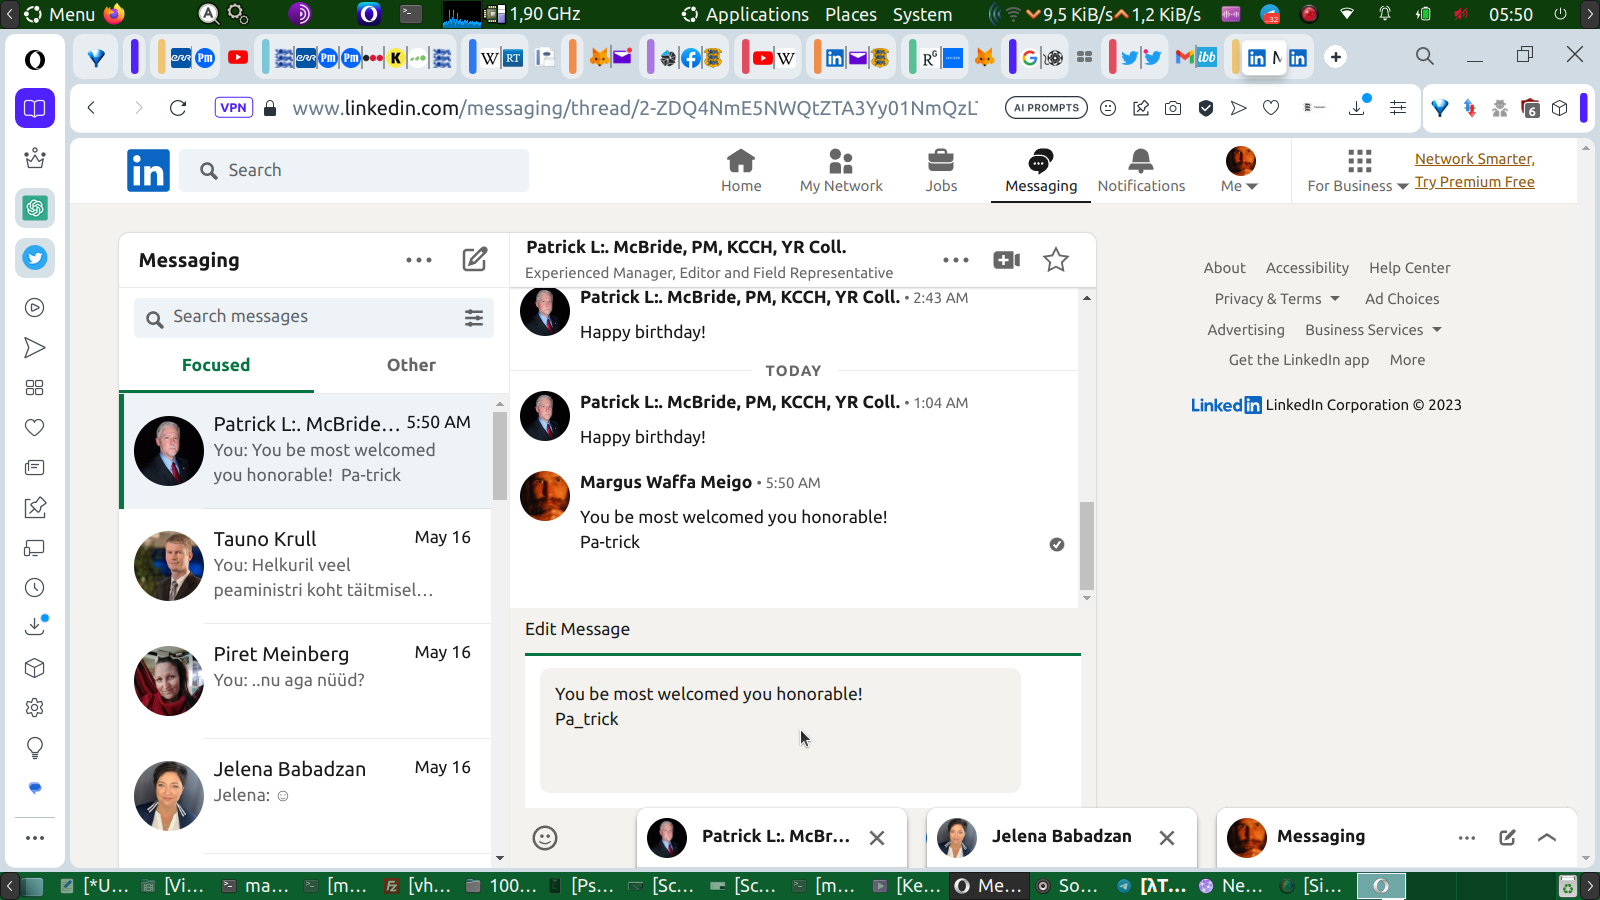Star the conversation with Patrick McBride
Screen dimensions: 1600x900
click(x=1056, y=260)
